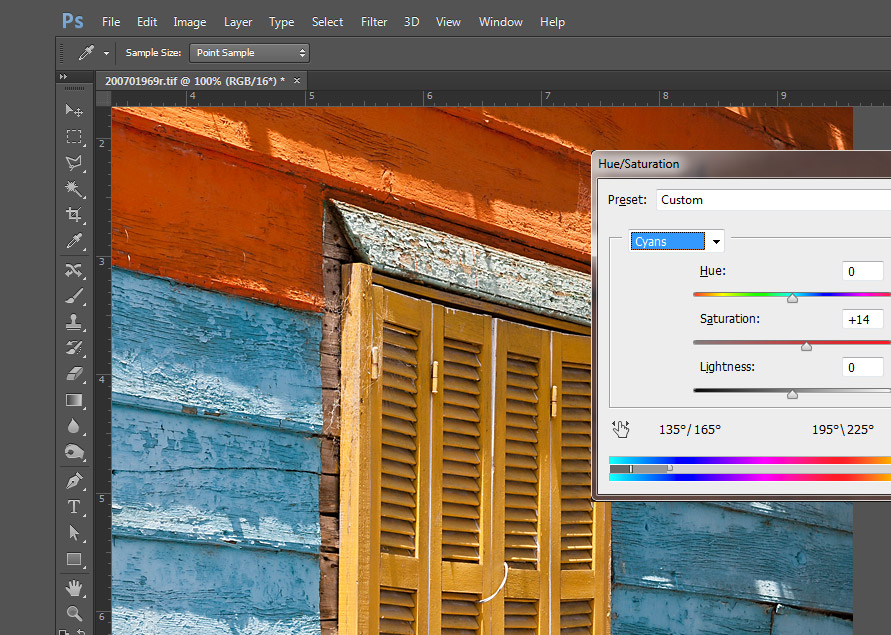Screen dimensions: 891x635
Task: Open the Type menu
Action: pyautogui.click(x=281, y=22)
